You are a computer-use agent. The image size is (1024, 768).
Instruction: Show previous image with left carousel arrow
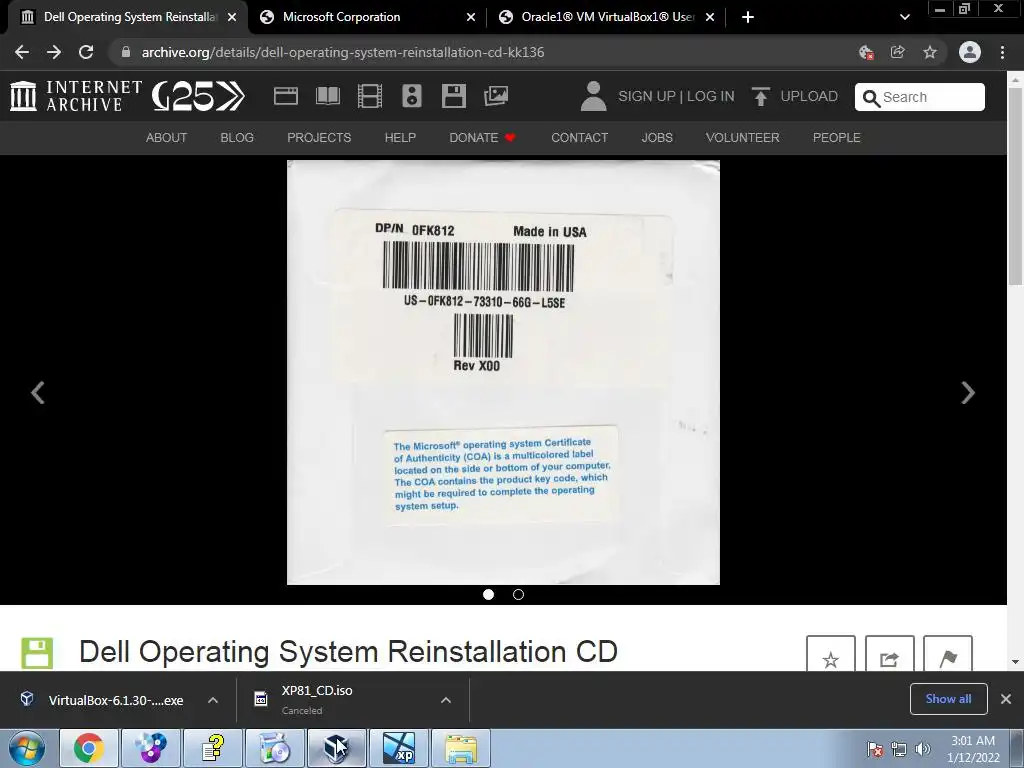point(38,392)
